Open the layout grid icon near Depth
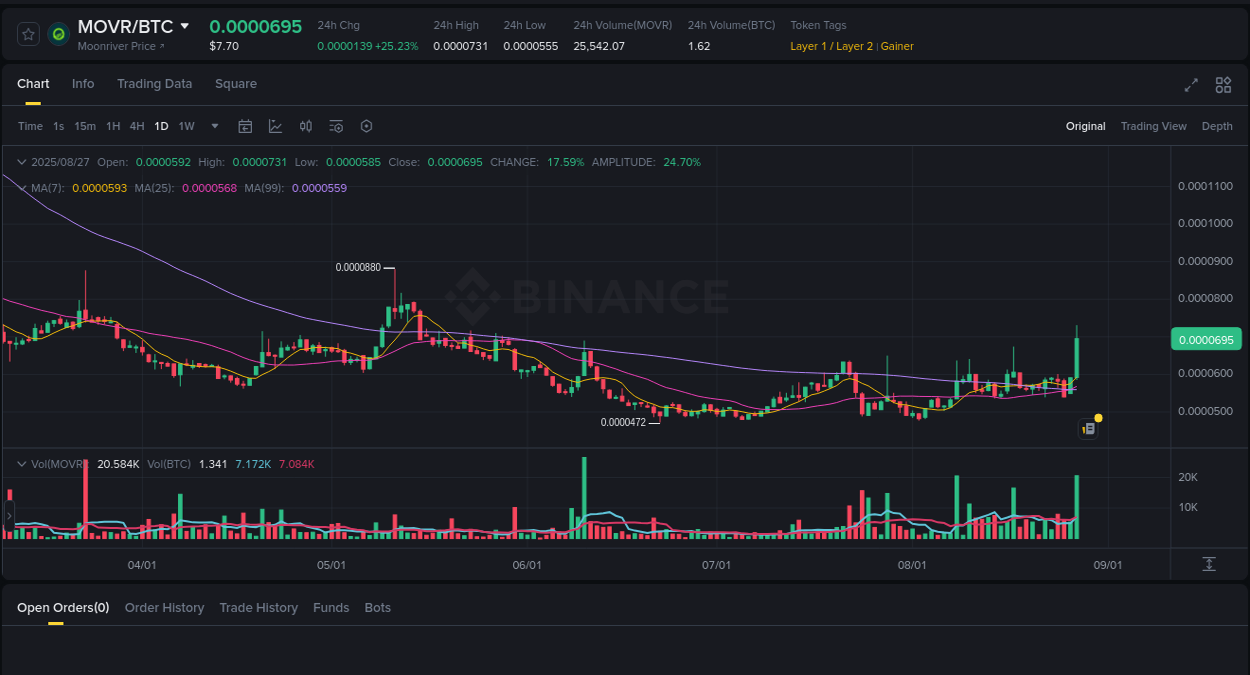This screenshot has height=675, width=1250. point(1223,85)
